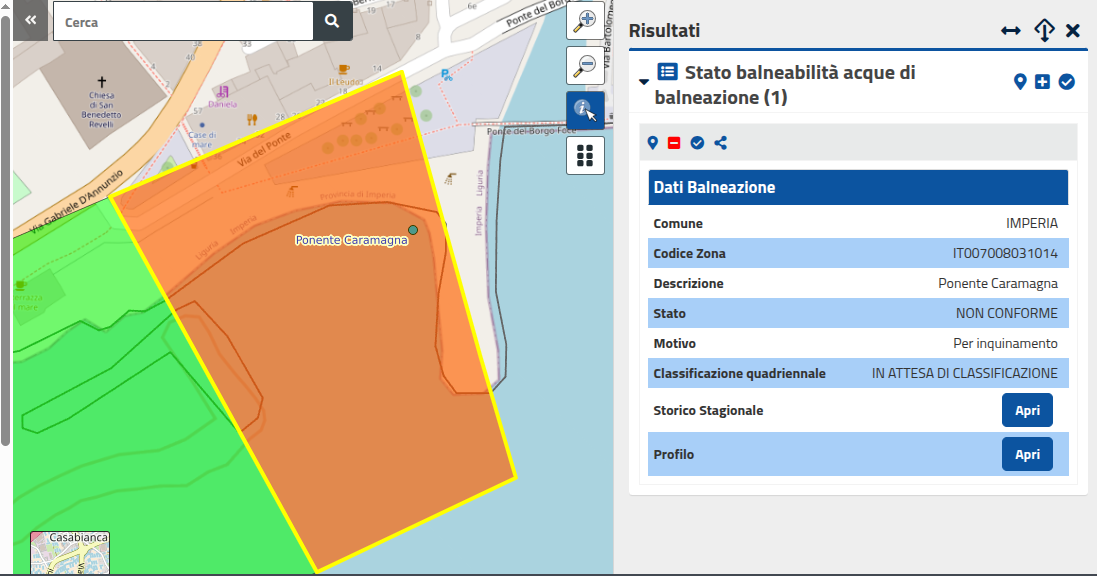
Task: Select the zoom out magnifier tool
Action: click(x=585, y=66)
